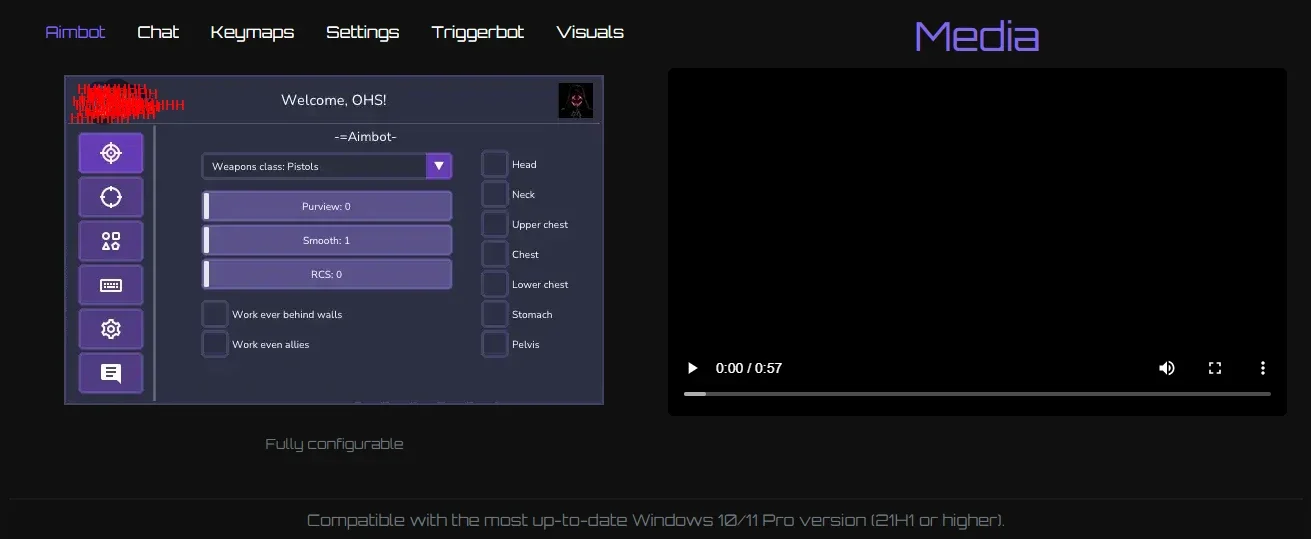Enable the Upper chest checkbox
This screenshot has height=539, width=1311.
coord(495,224)
